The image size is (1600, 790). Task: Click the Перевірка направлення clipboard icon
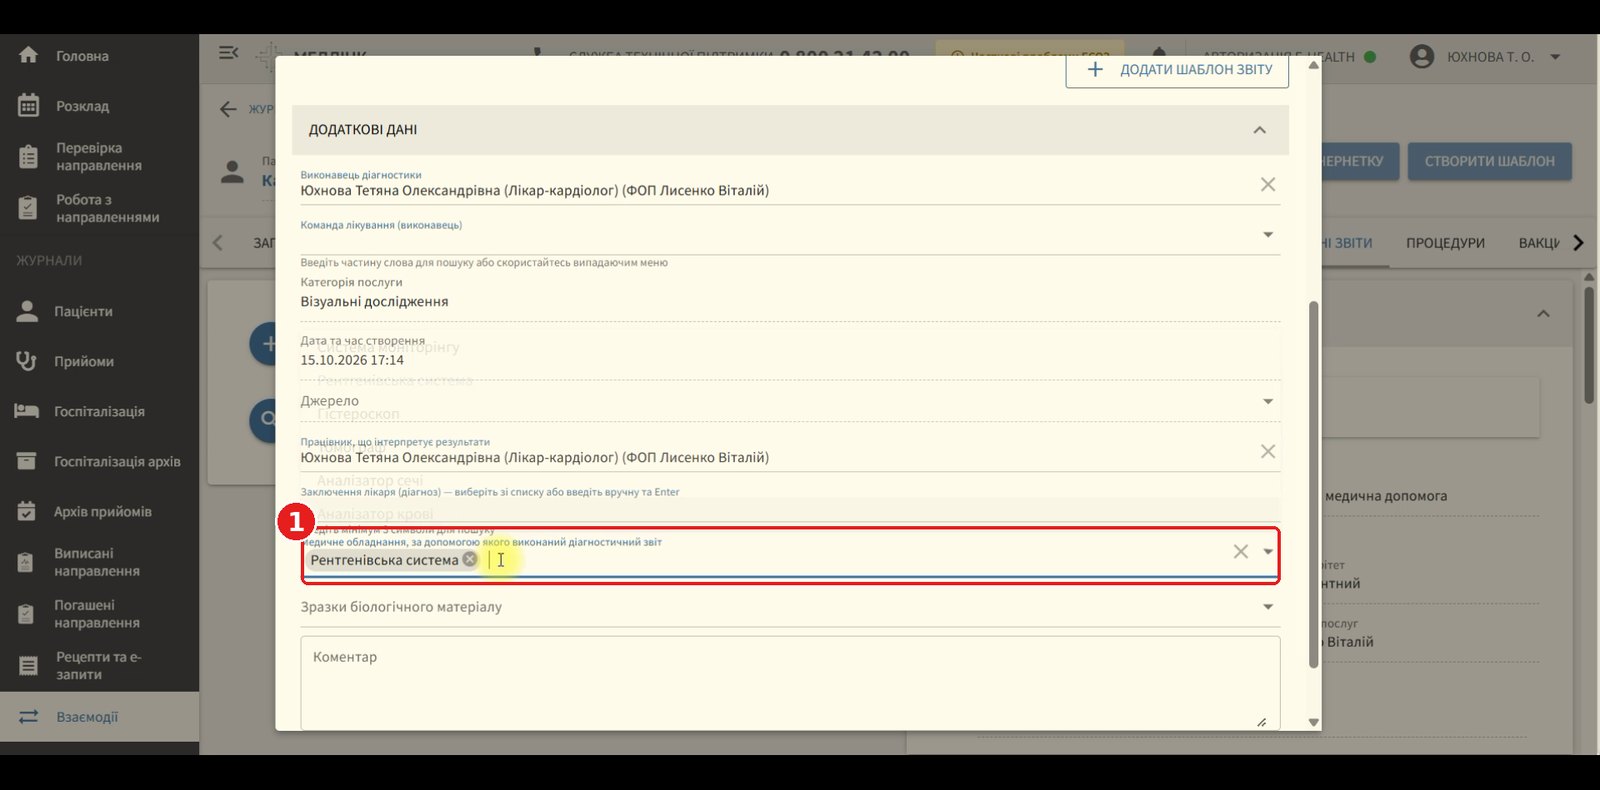click(x=28, y=157)
